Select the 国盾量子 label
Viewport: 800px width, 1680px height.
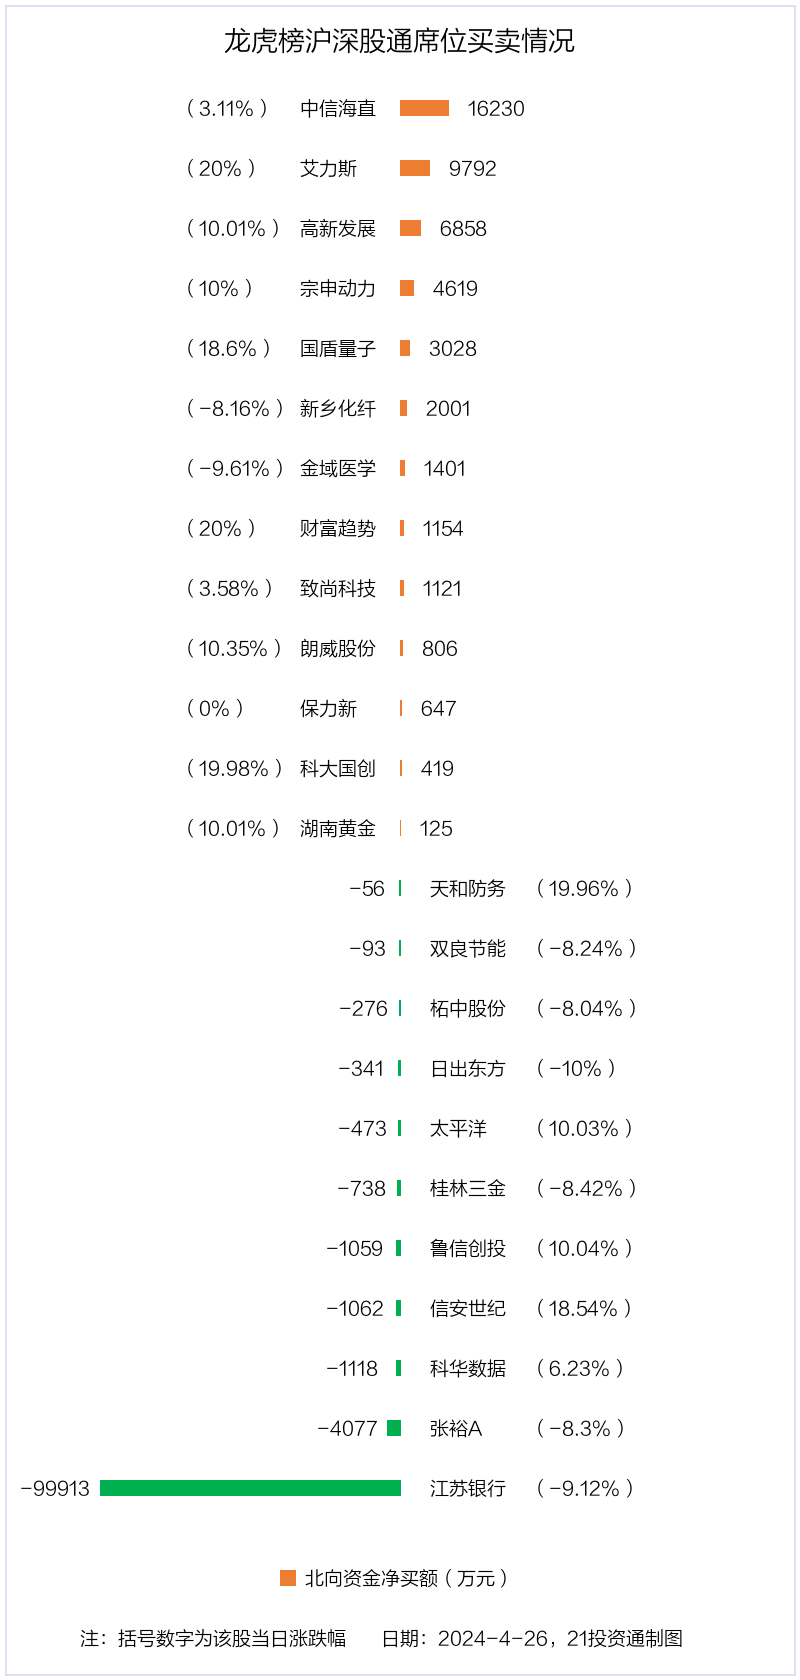click(338, 348)
